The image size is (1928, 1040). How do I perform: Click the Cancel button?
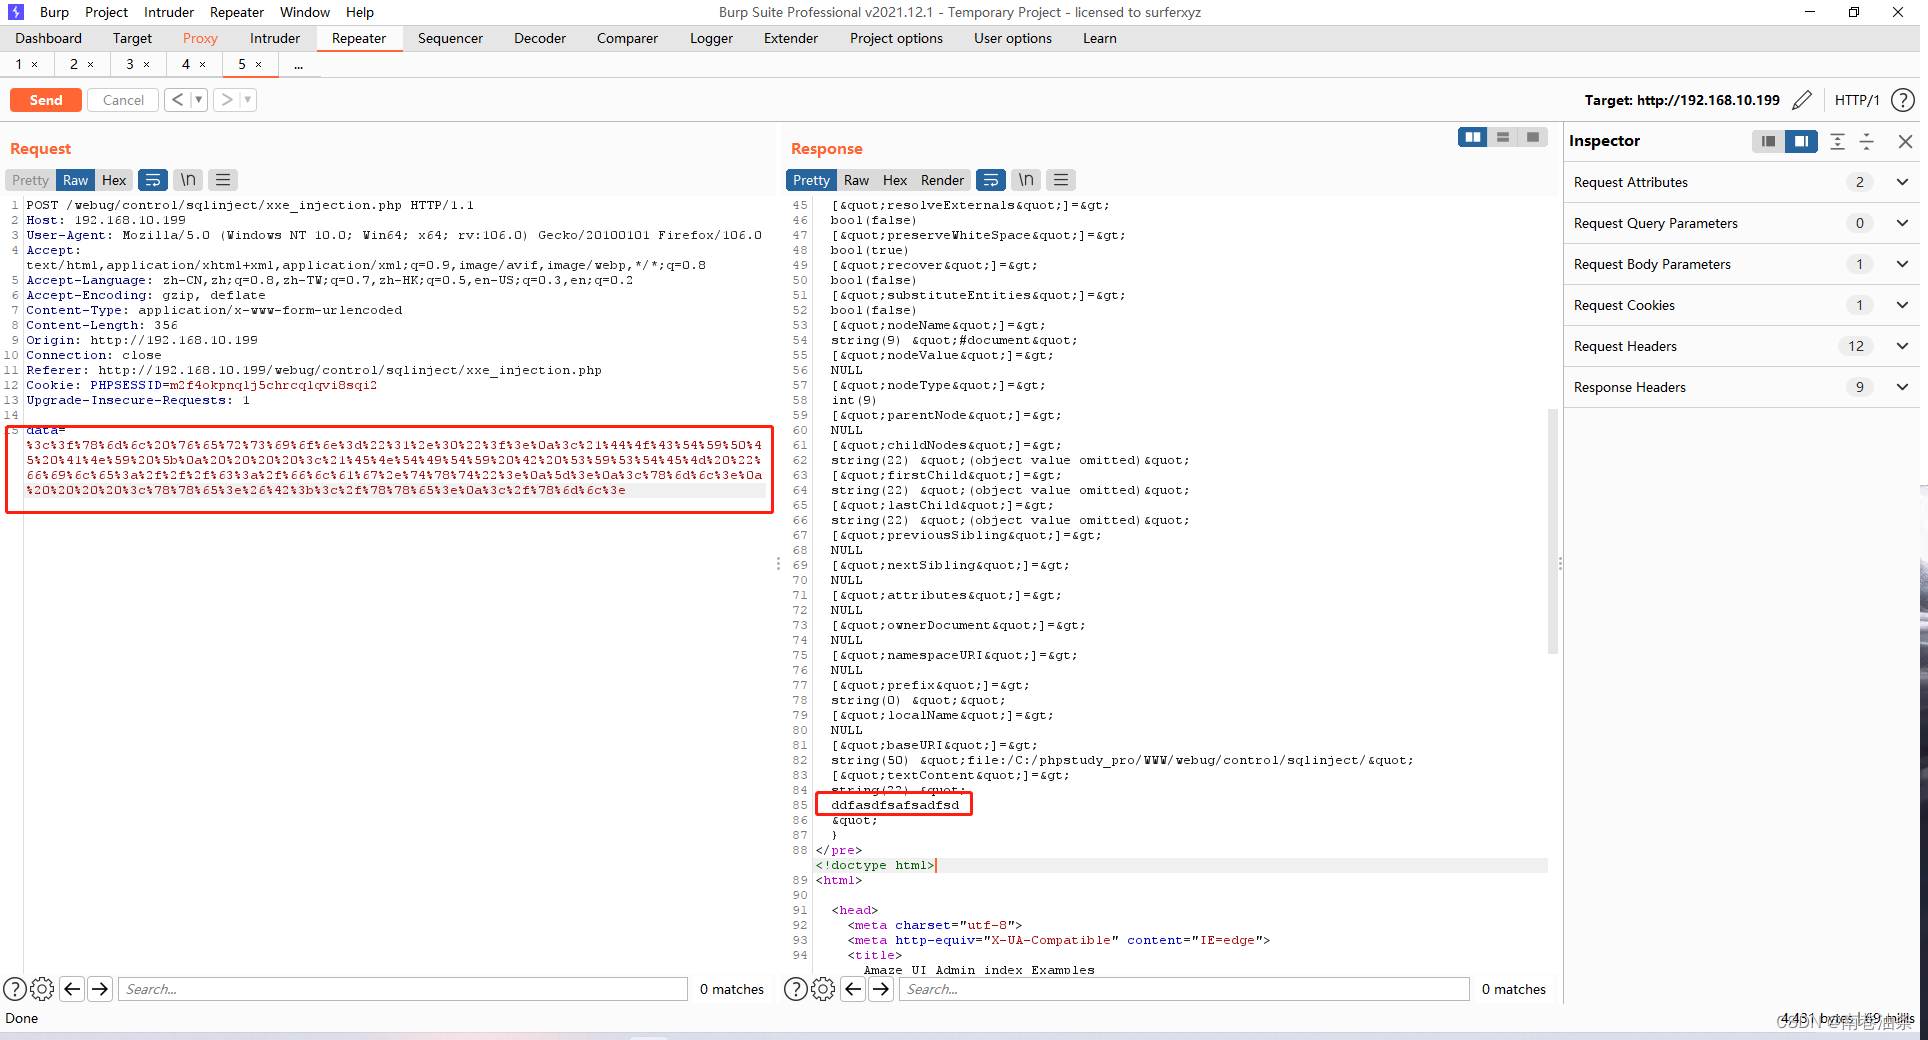[122, 99]
